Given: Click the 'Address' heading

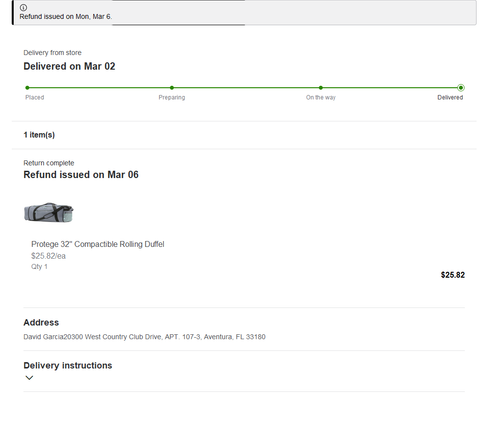Looking at the screenshot, I should pyautogui.click(x=41, y=322).
